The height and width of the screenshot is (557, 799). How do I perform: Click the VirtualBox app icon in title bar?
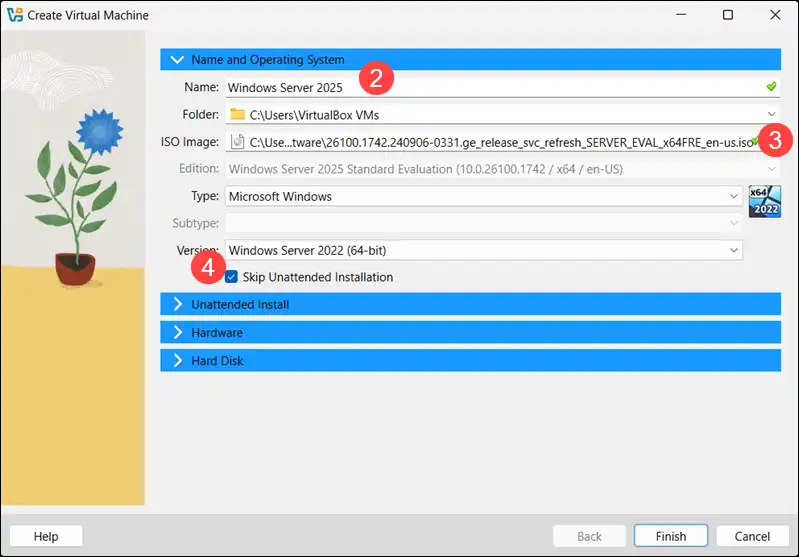[14, 15]
